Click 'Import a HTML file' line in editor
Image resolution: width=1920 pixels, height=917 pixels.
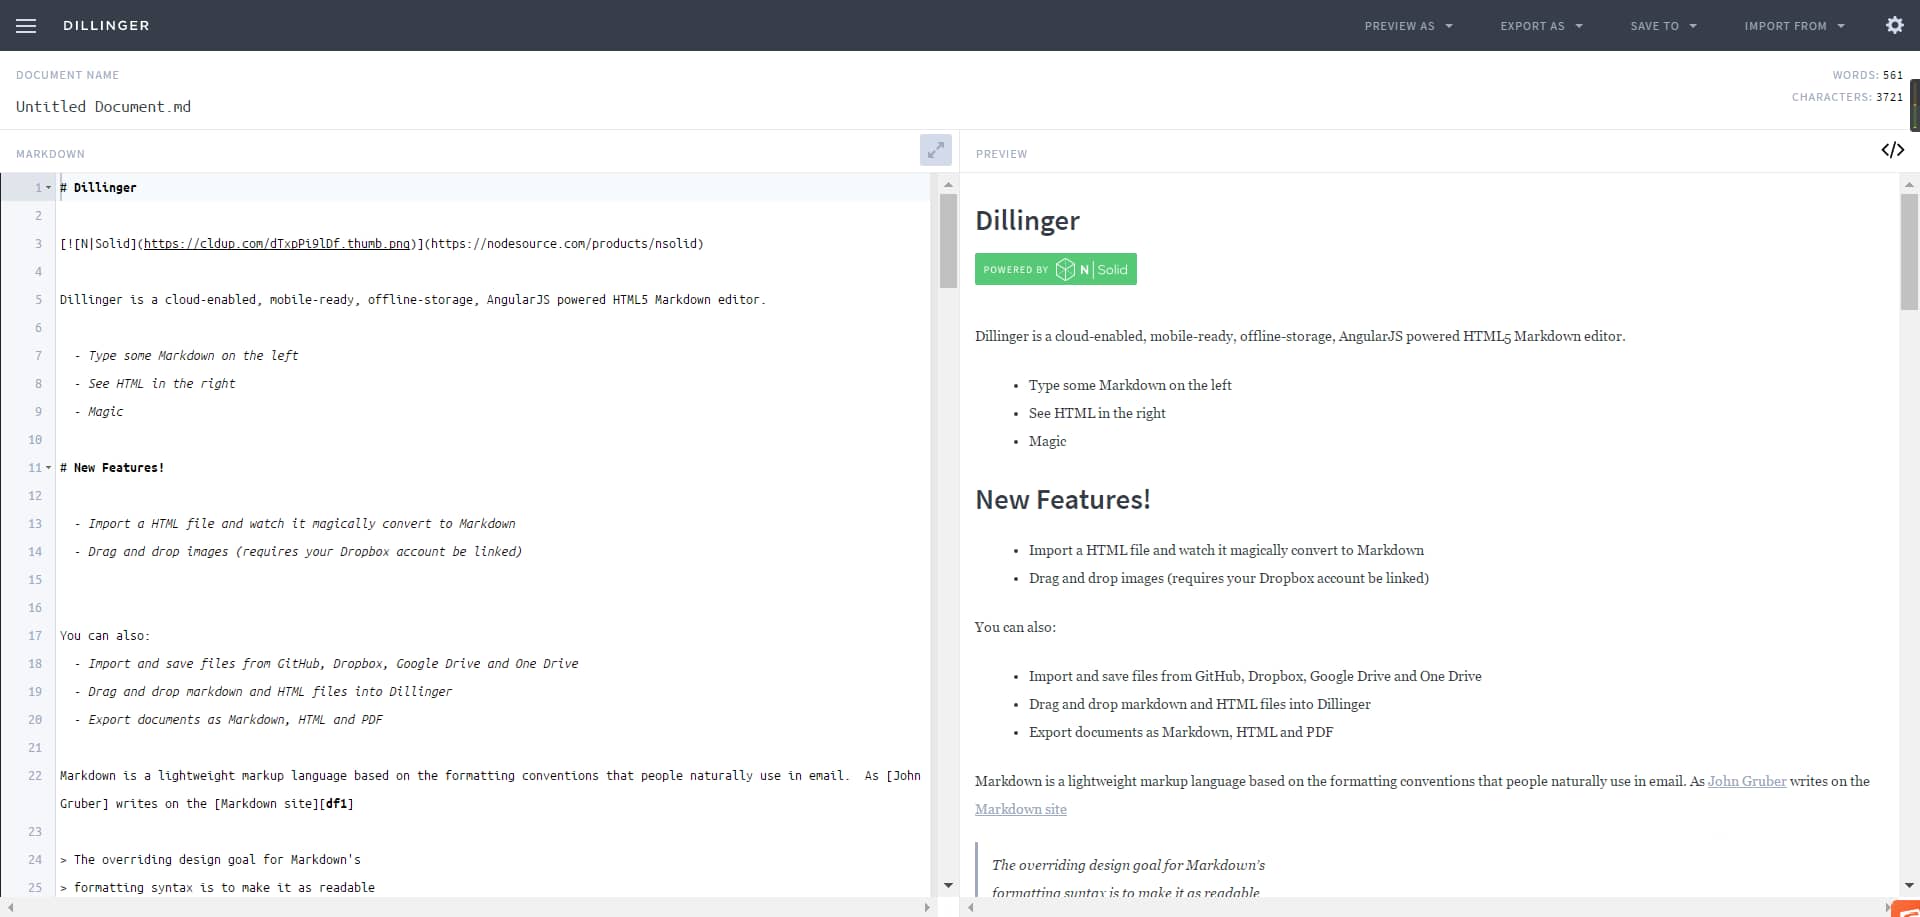click(x=295, y=524)
